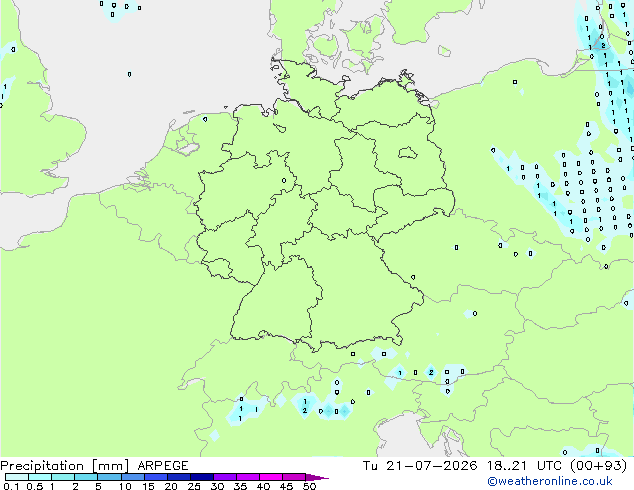
Task: Click the '(00+93)' forecast offset
Action: 598,466
